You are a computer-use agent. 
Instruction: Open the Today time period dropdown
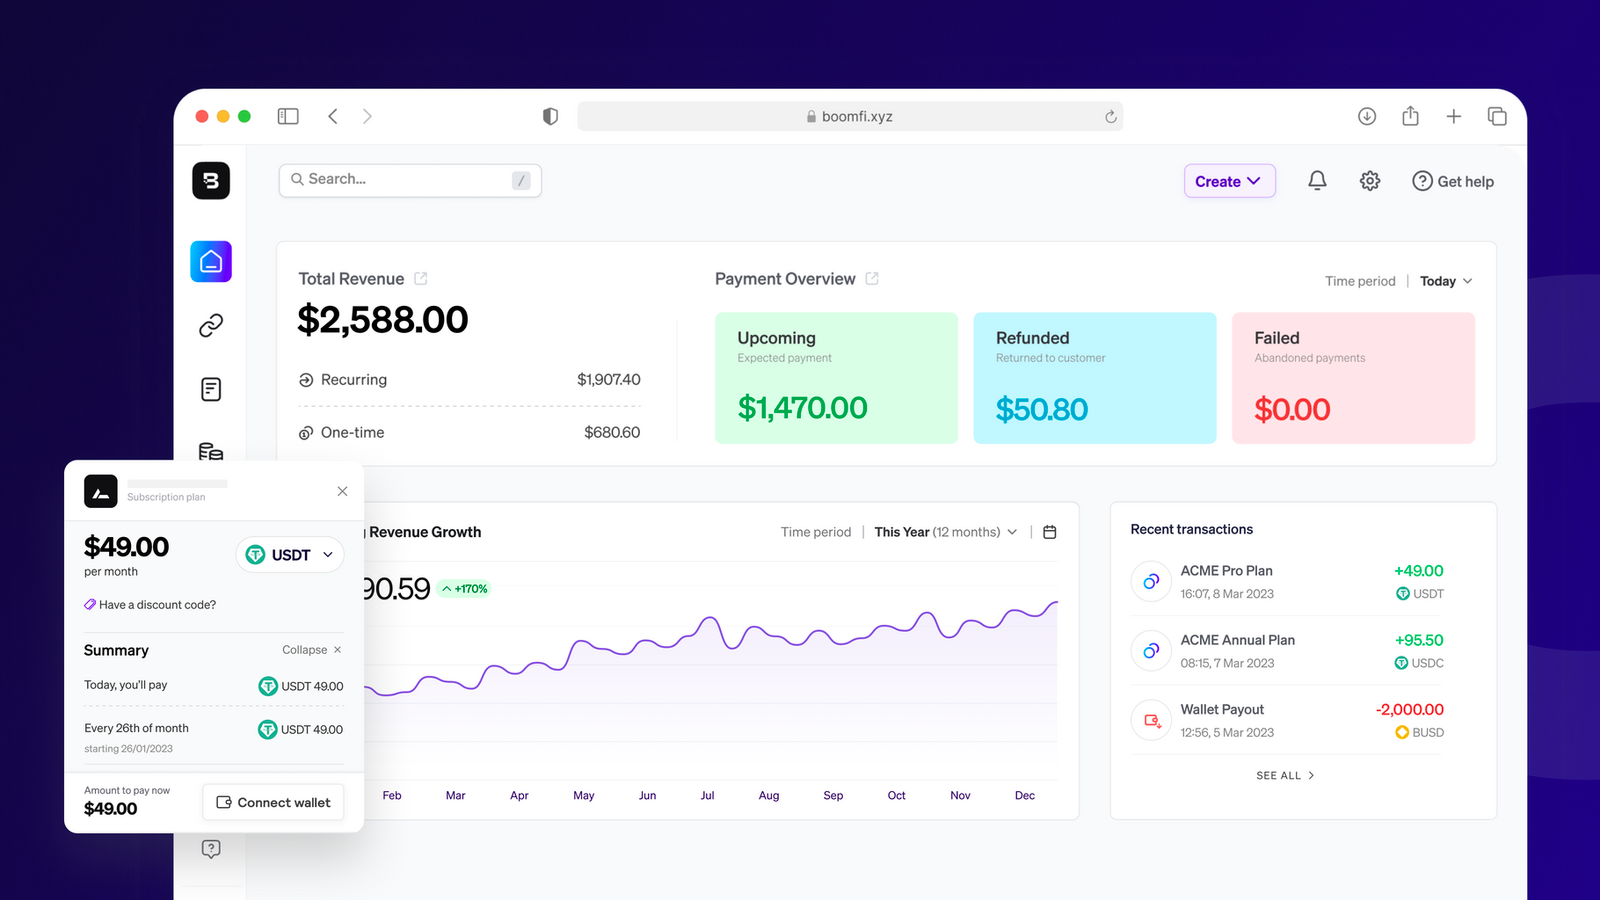1446,281
